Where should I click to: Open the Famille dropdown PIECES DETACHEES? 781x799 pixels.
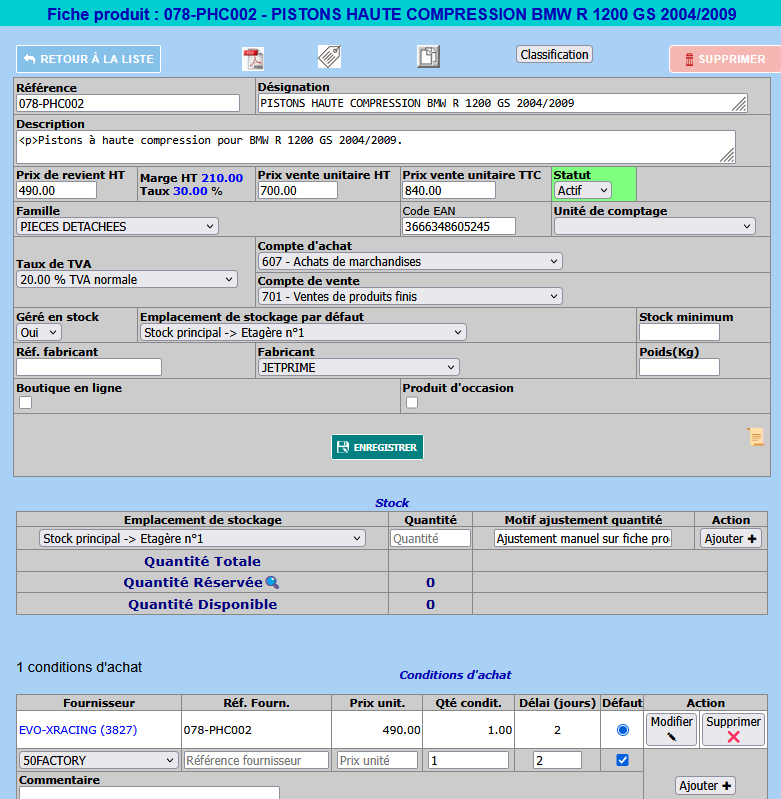(117, 227)
